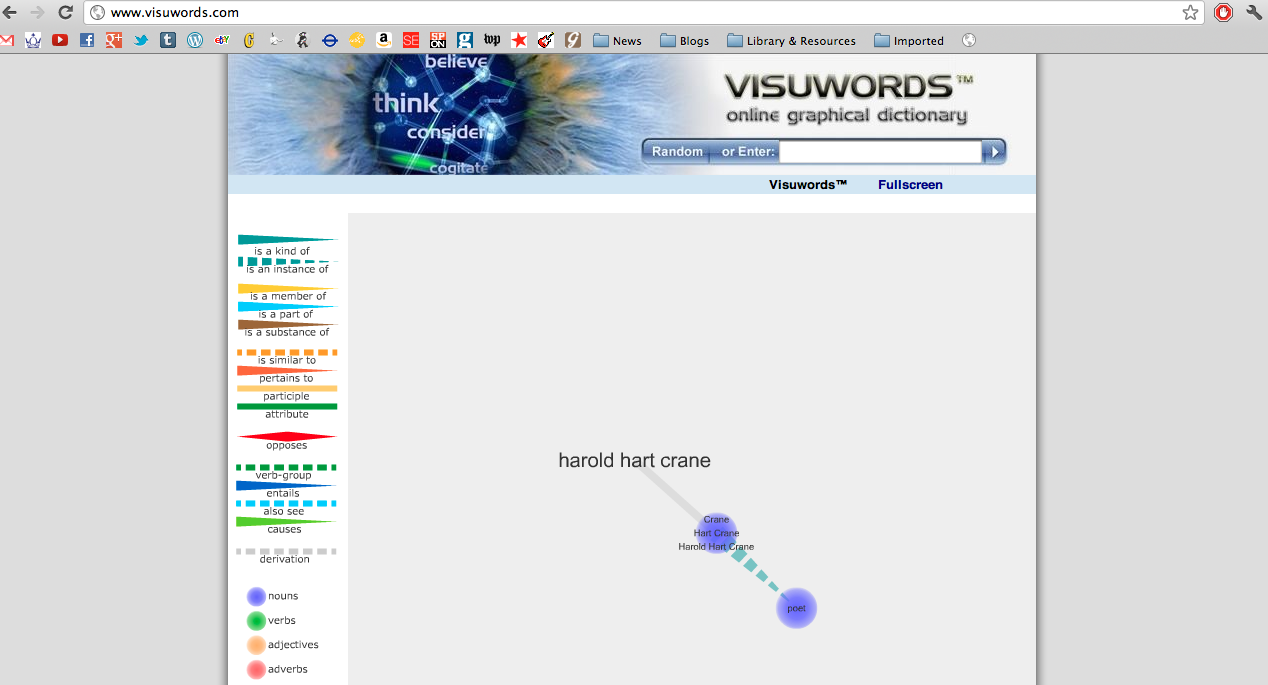
Task: Select the Visuwords™ menu item
Action: pyautogui.click(x=807, y=184)
